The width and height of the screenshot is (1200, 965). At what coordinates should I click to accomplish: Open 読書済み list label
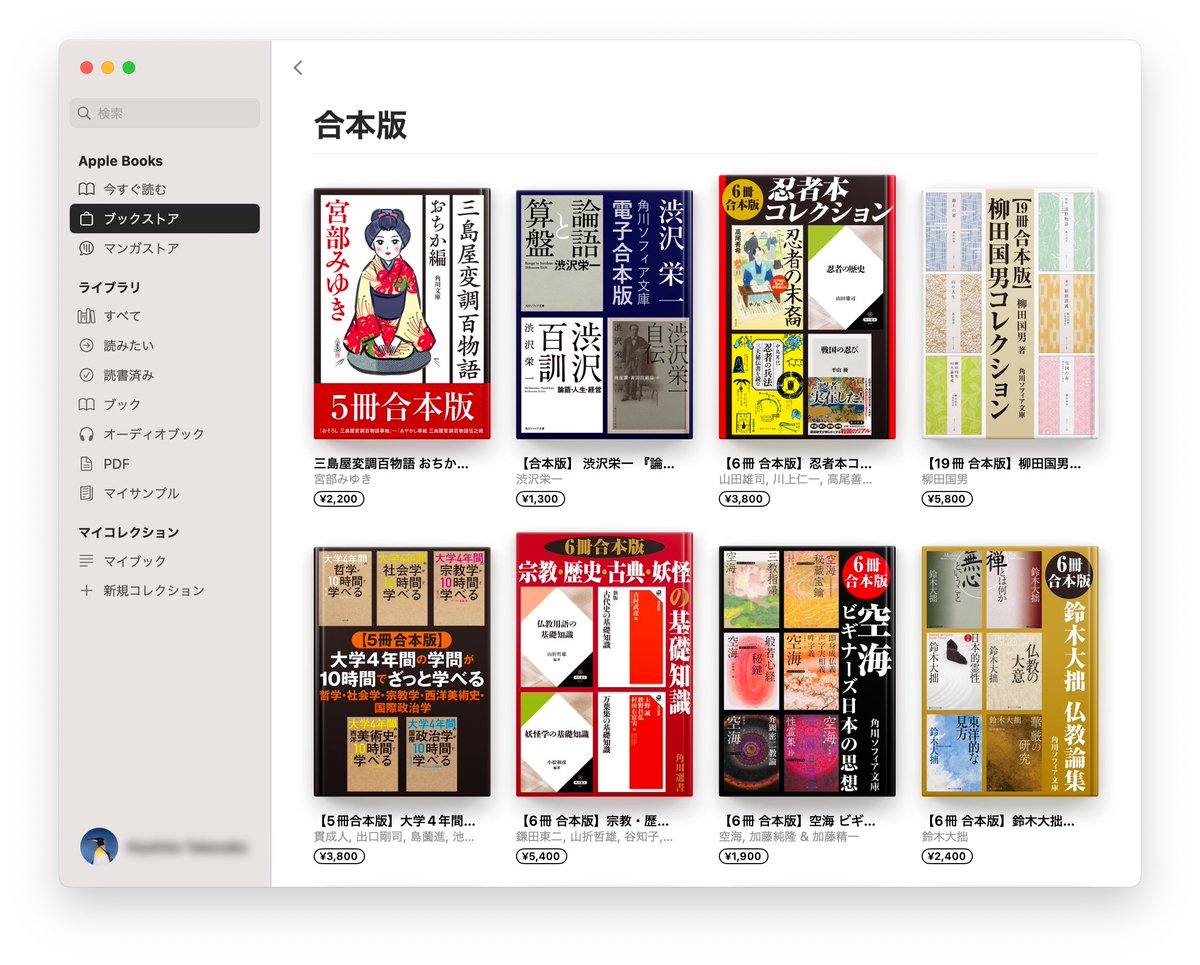[x=129, y=375]
